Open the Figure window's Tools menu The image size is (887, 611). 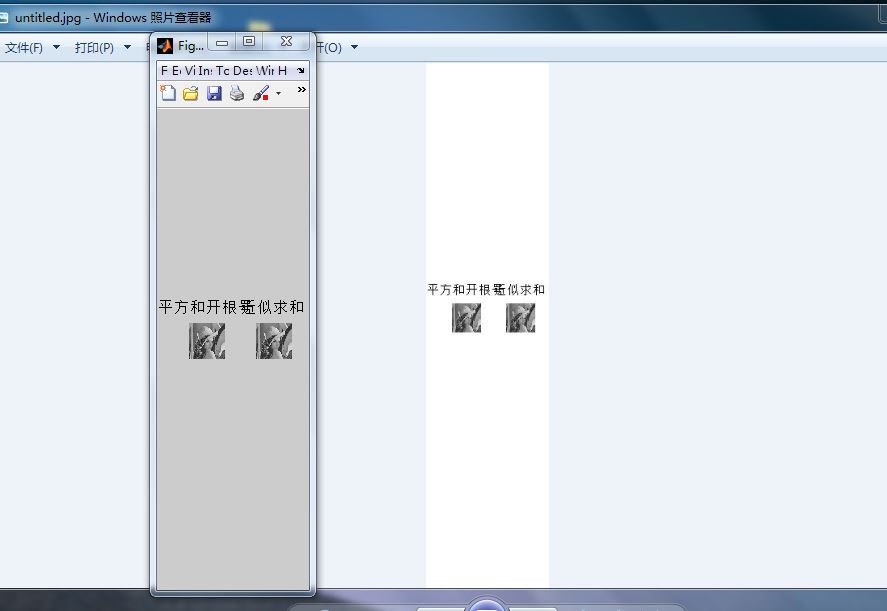coord(223,71)
